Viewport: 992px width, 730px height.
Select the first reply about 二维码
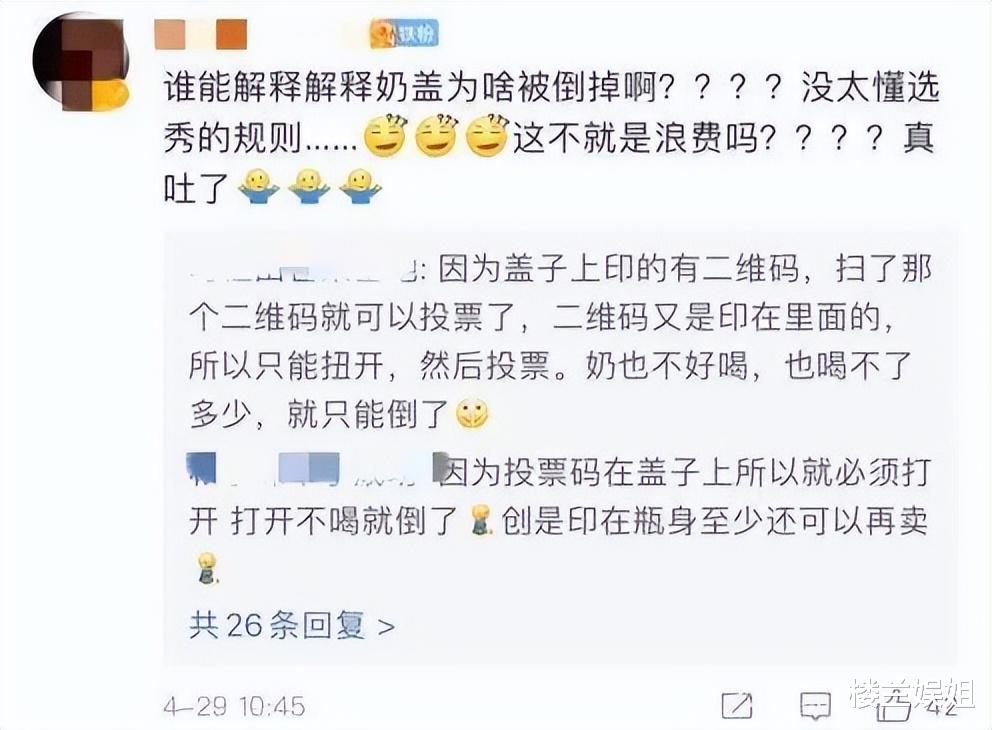click(x=560, y=342)
